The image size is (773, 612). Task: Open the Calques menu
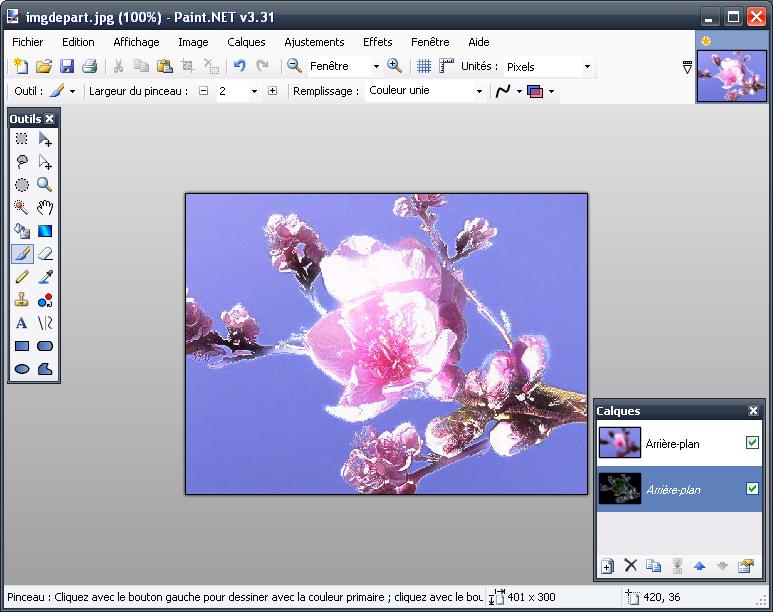pos(246,42)
